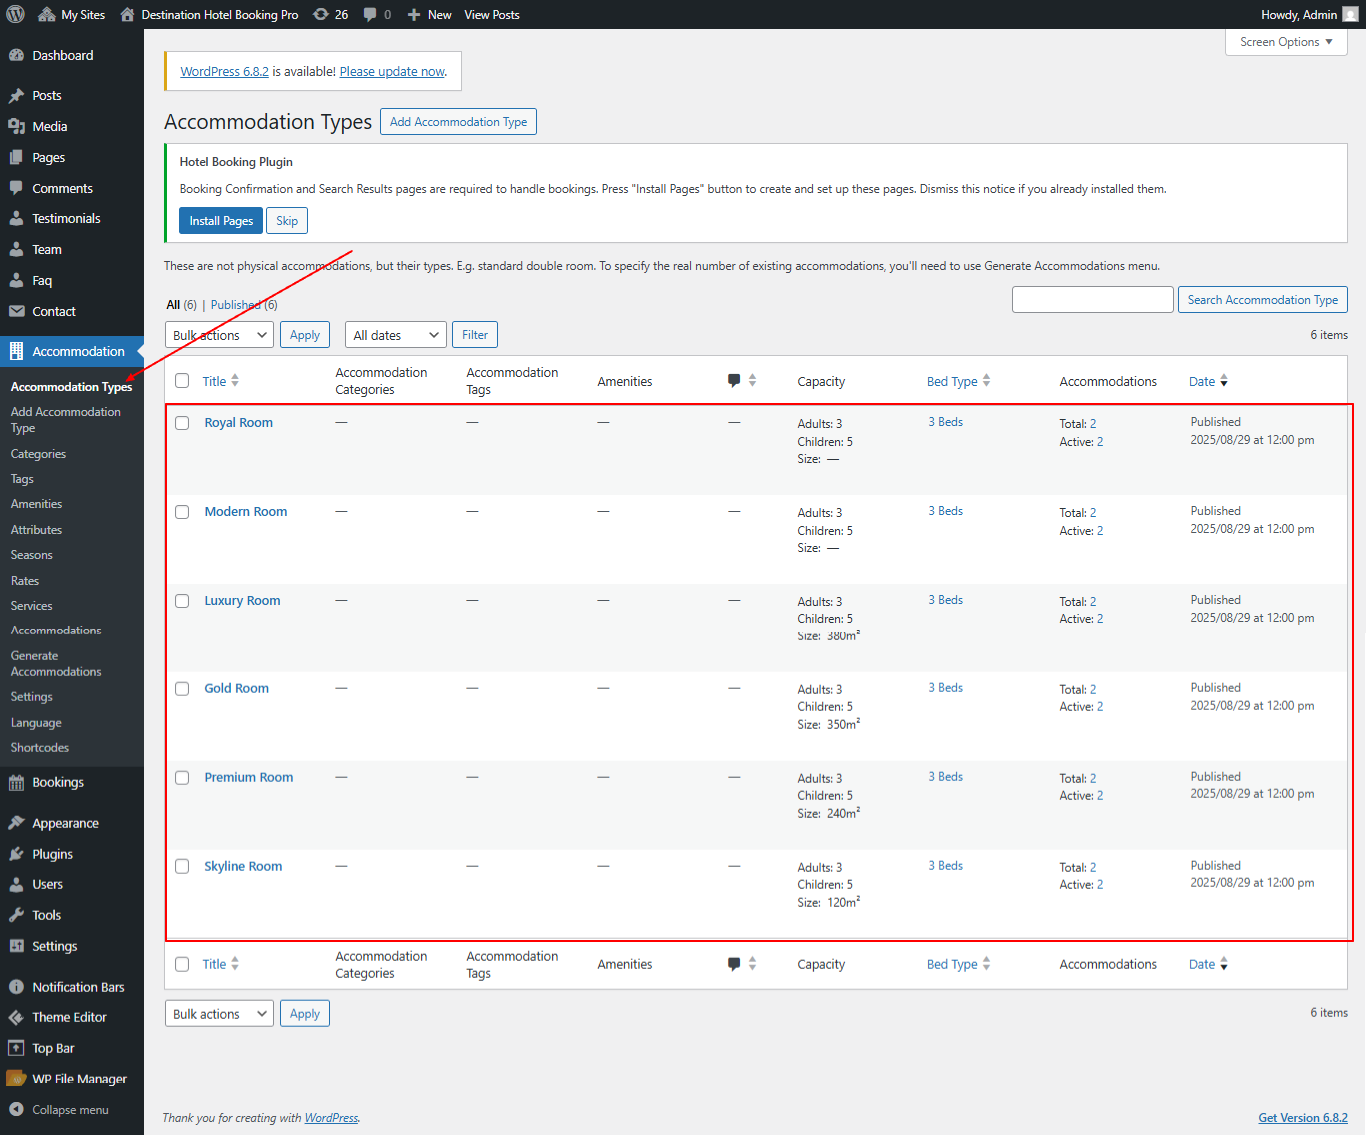
Task: Open the top Bulk actions dropdown
Action: click(x=219, y=335)
